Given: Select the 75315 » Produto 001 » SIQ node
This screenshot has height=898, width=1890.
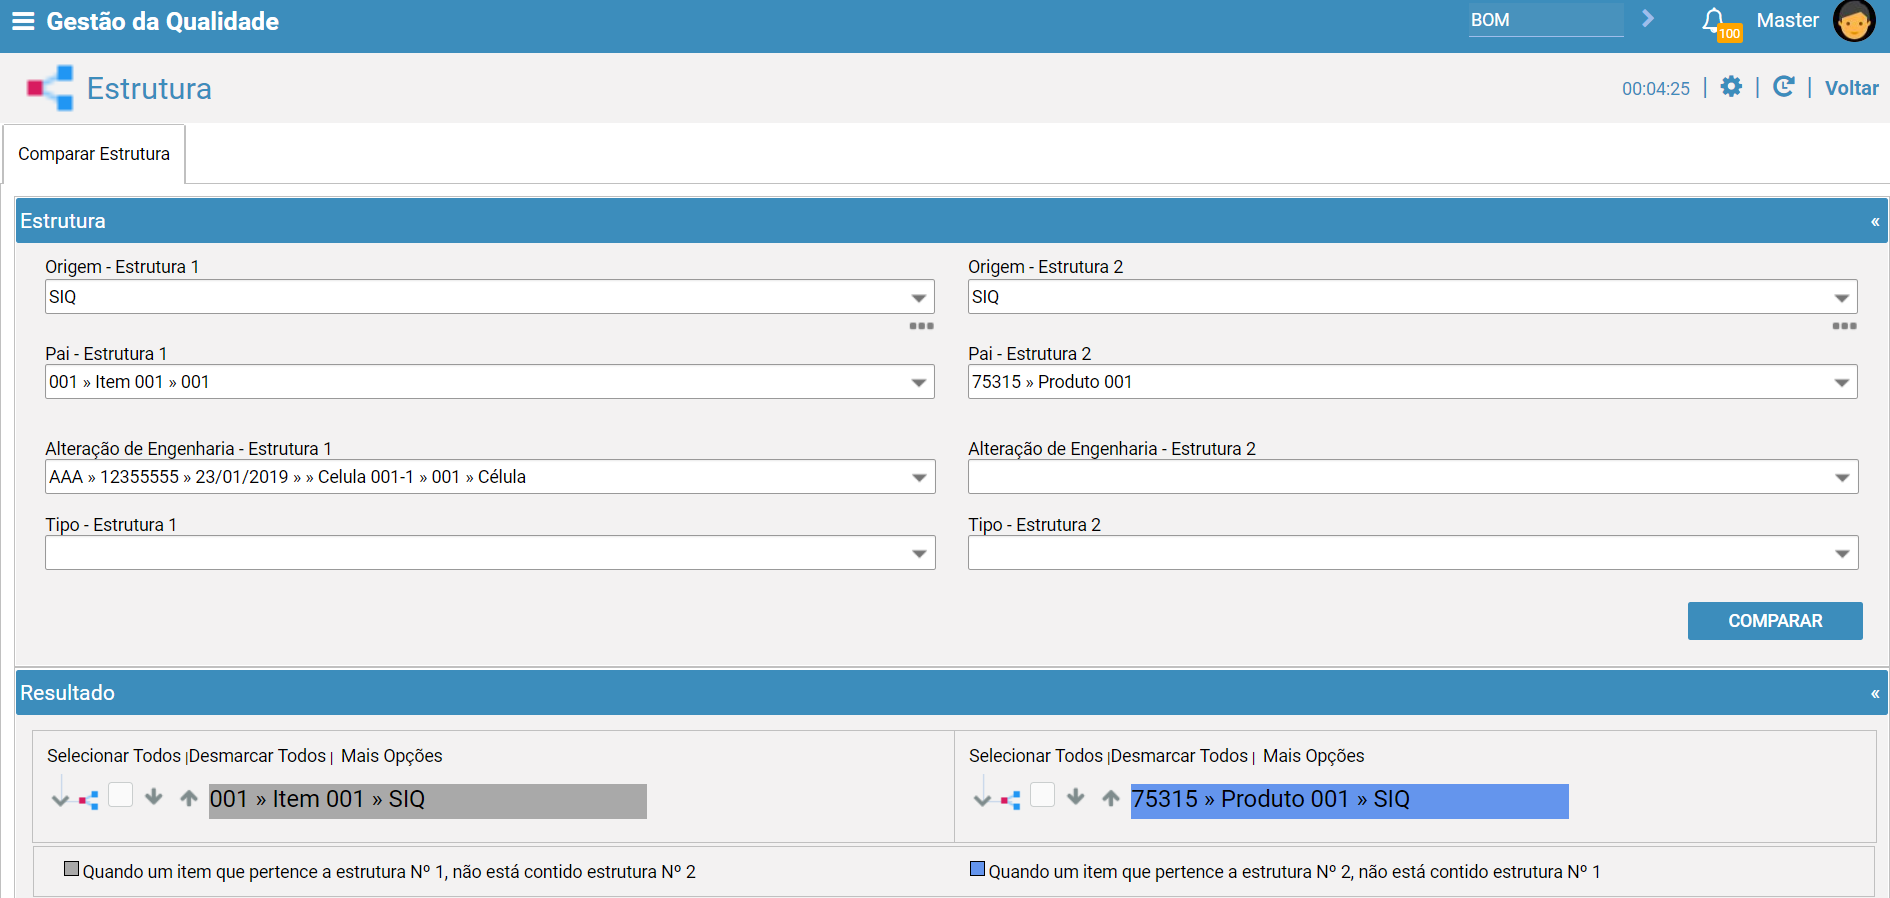Looking at the screenshot, I should tap(1350, 801).
